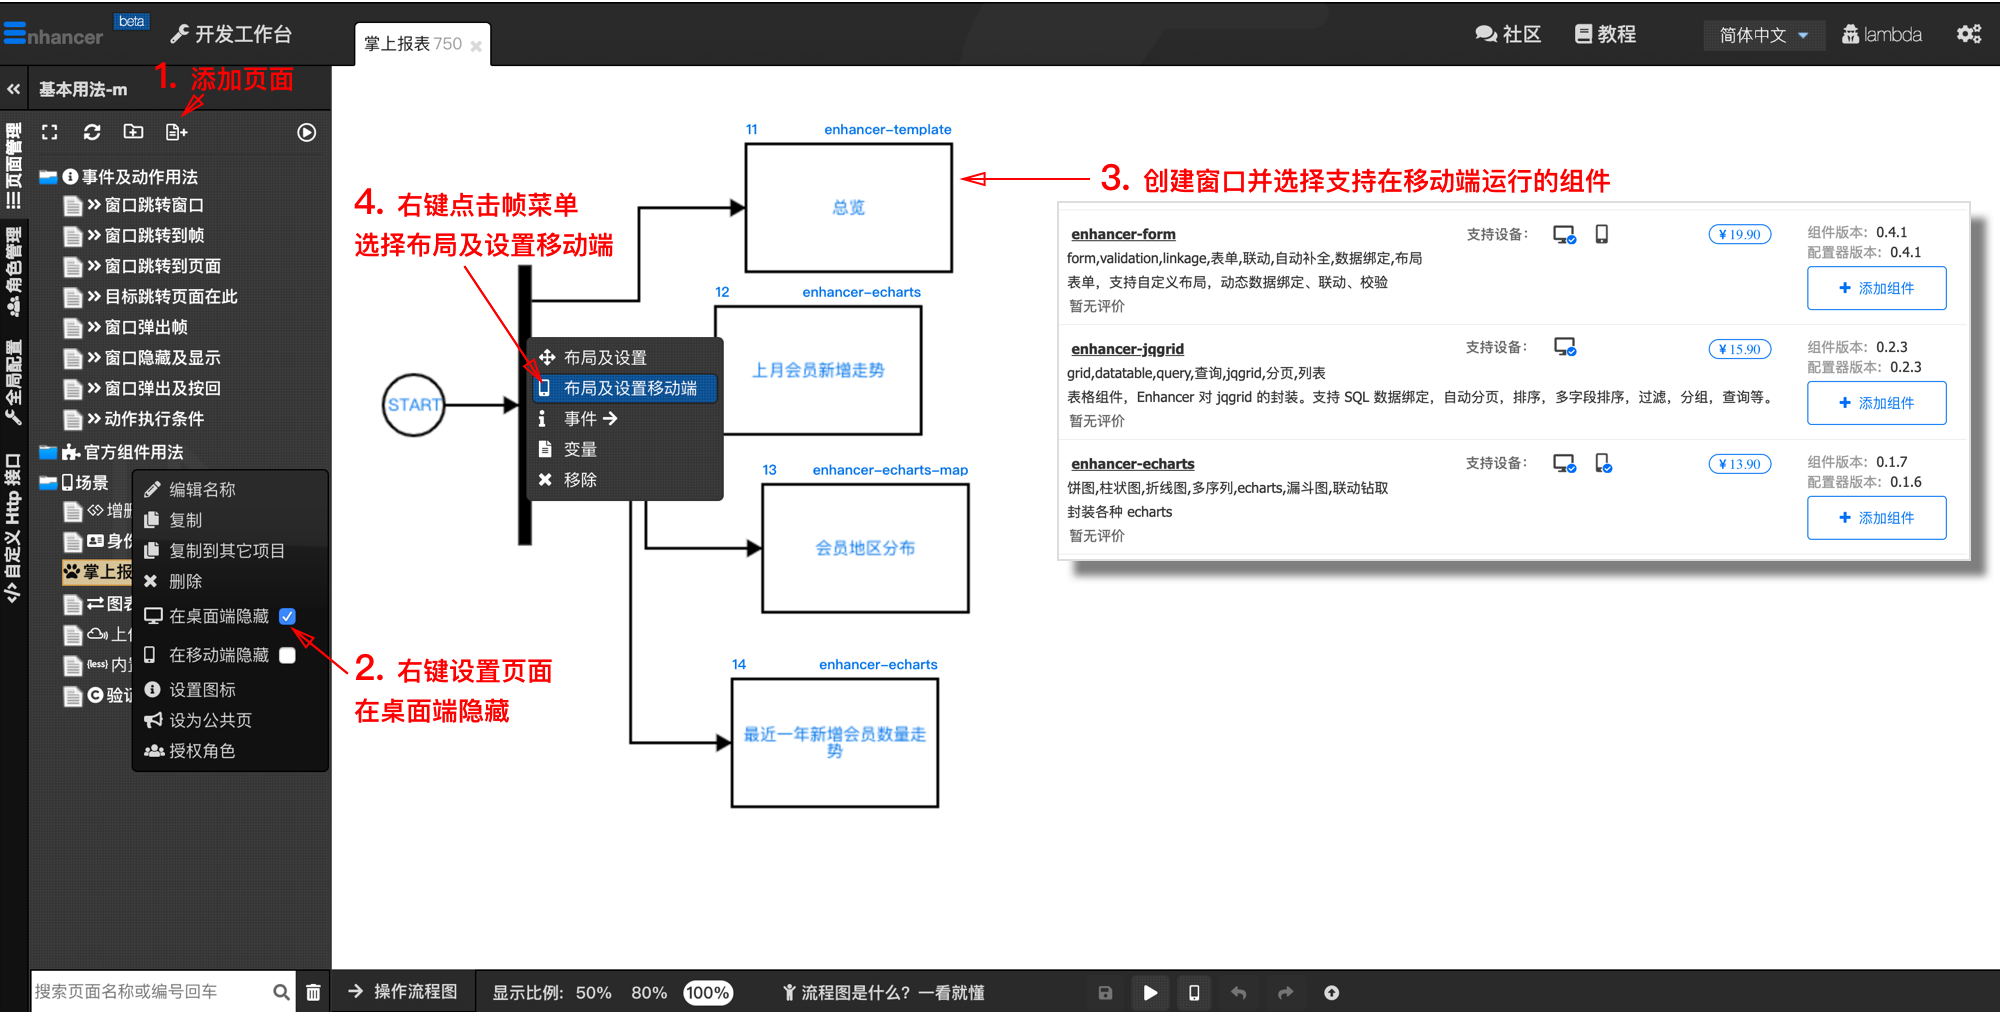Image resolution: width=2000 pixels, height=1012 pixels.
Task: Click the page name search input field
Action: coord(150,992)
